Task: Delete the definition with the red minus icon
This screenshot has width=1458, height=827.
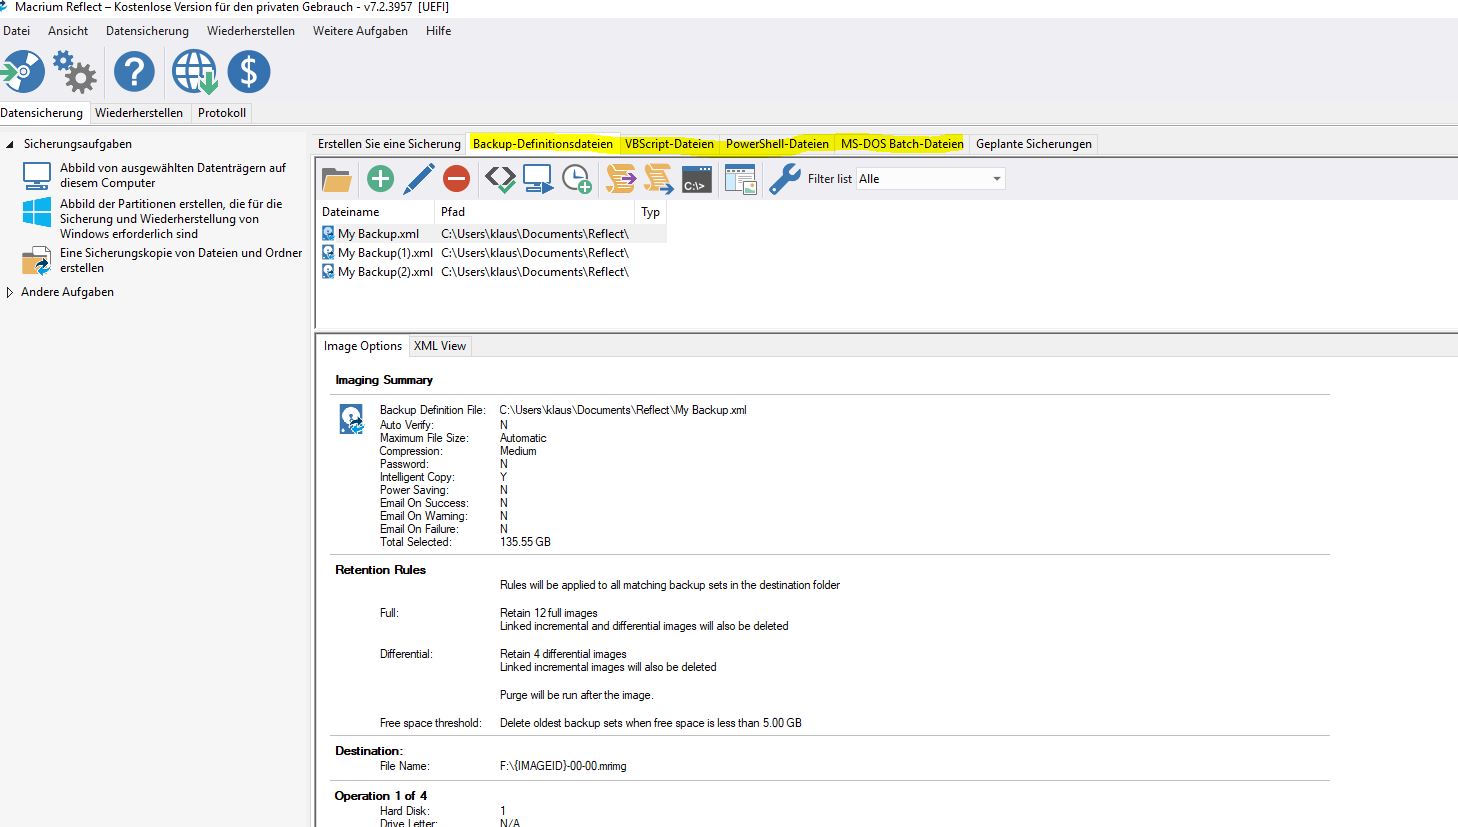Action: tap(456, 179)
